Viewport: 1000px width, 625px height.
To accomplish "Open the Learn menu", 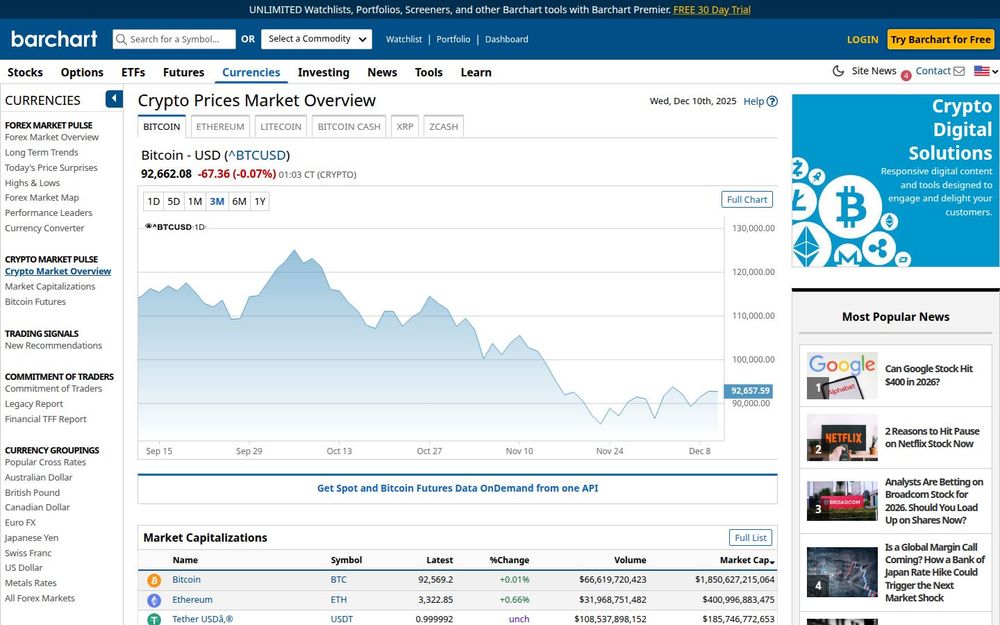I will [x=476, y=72].
